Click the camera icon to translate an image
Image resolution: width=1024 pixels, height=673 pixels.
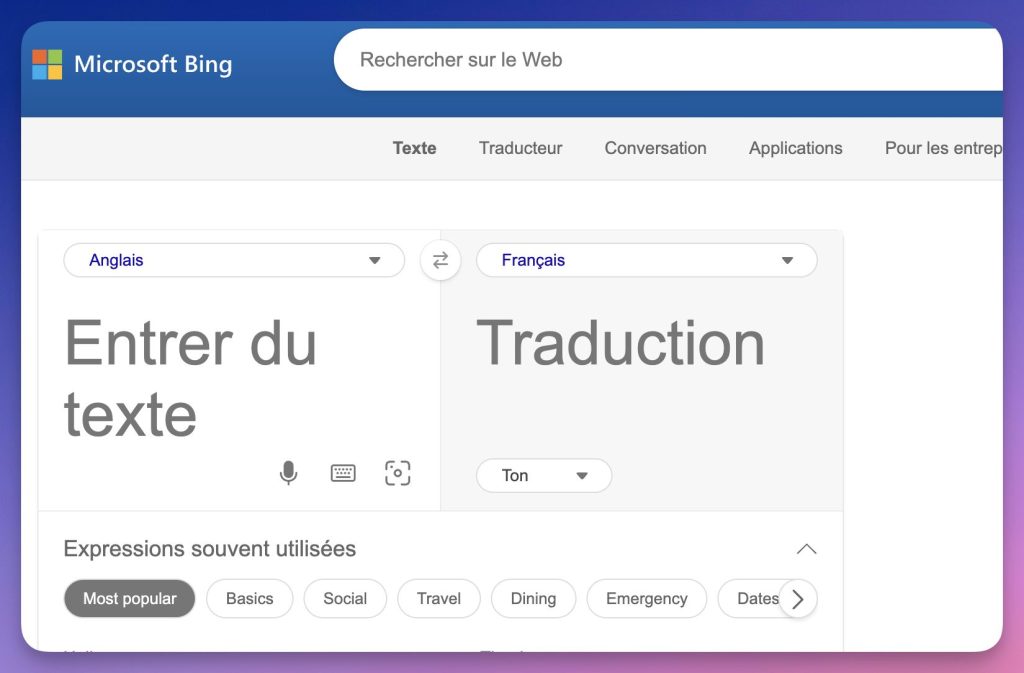click(398, 472)
